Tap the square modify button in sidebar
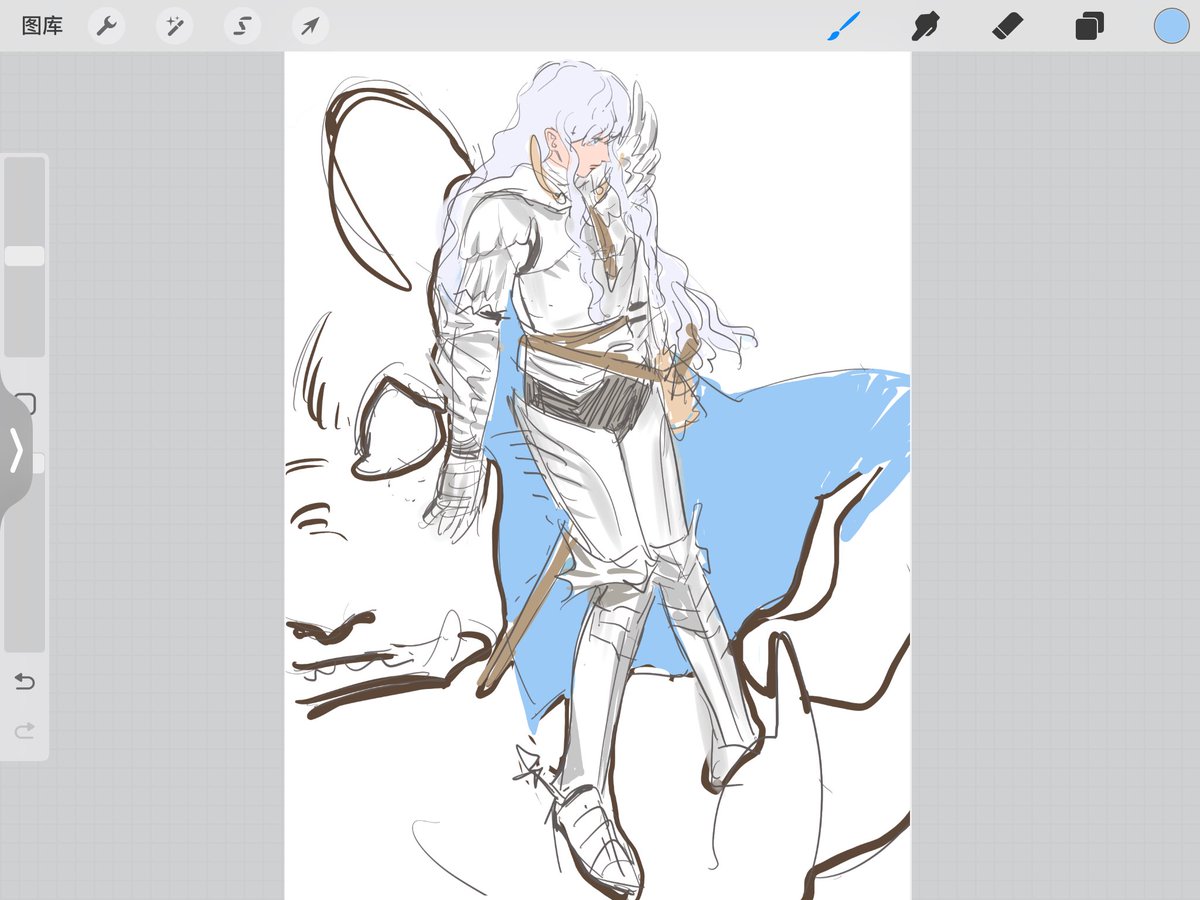 (x=26, y=404)
